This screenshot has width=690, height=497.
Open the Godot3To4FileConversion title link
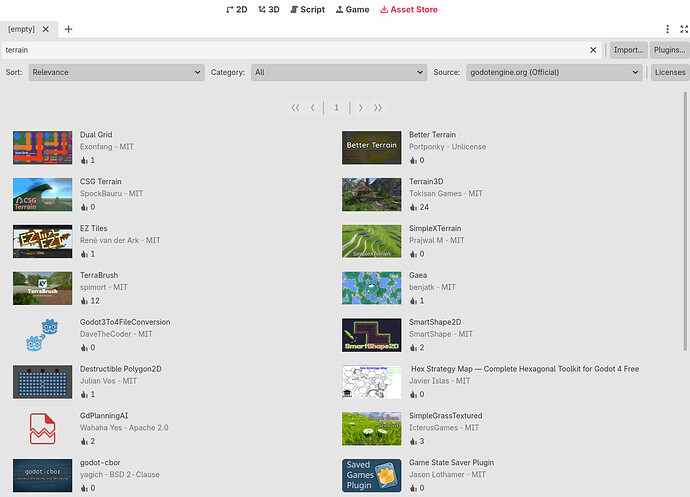click(x=125, y=322)
